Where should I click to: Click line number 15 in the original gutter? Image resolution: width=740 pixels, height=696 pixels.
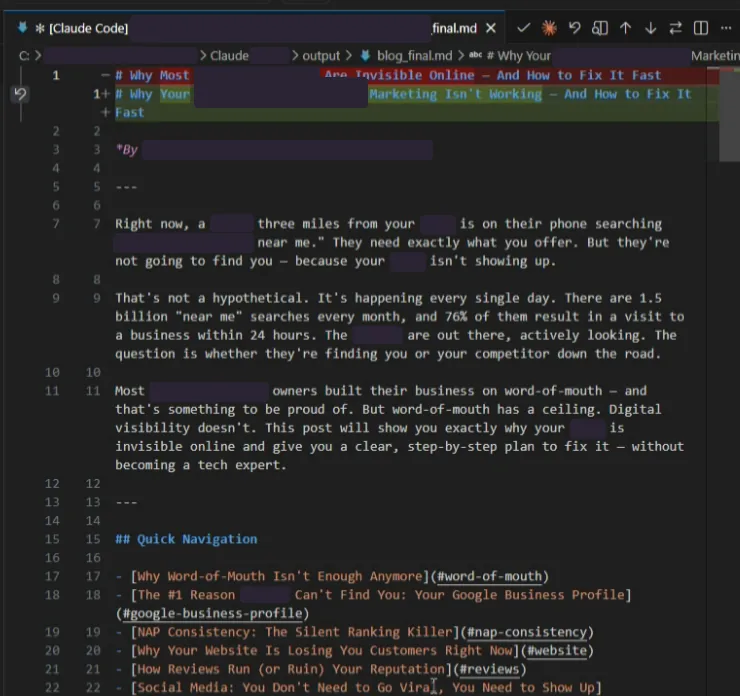(x=52, y=539)
